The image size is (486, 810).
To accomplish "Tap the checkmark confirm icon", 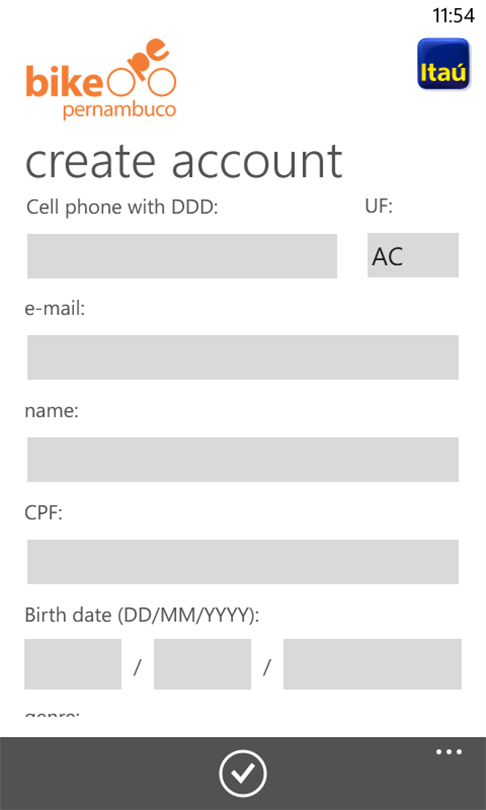I will point(243,773).
